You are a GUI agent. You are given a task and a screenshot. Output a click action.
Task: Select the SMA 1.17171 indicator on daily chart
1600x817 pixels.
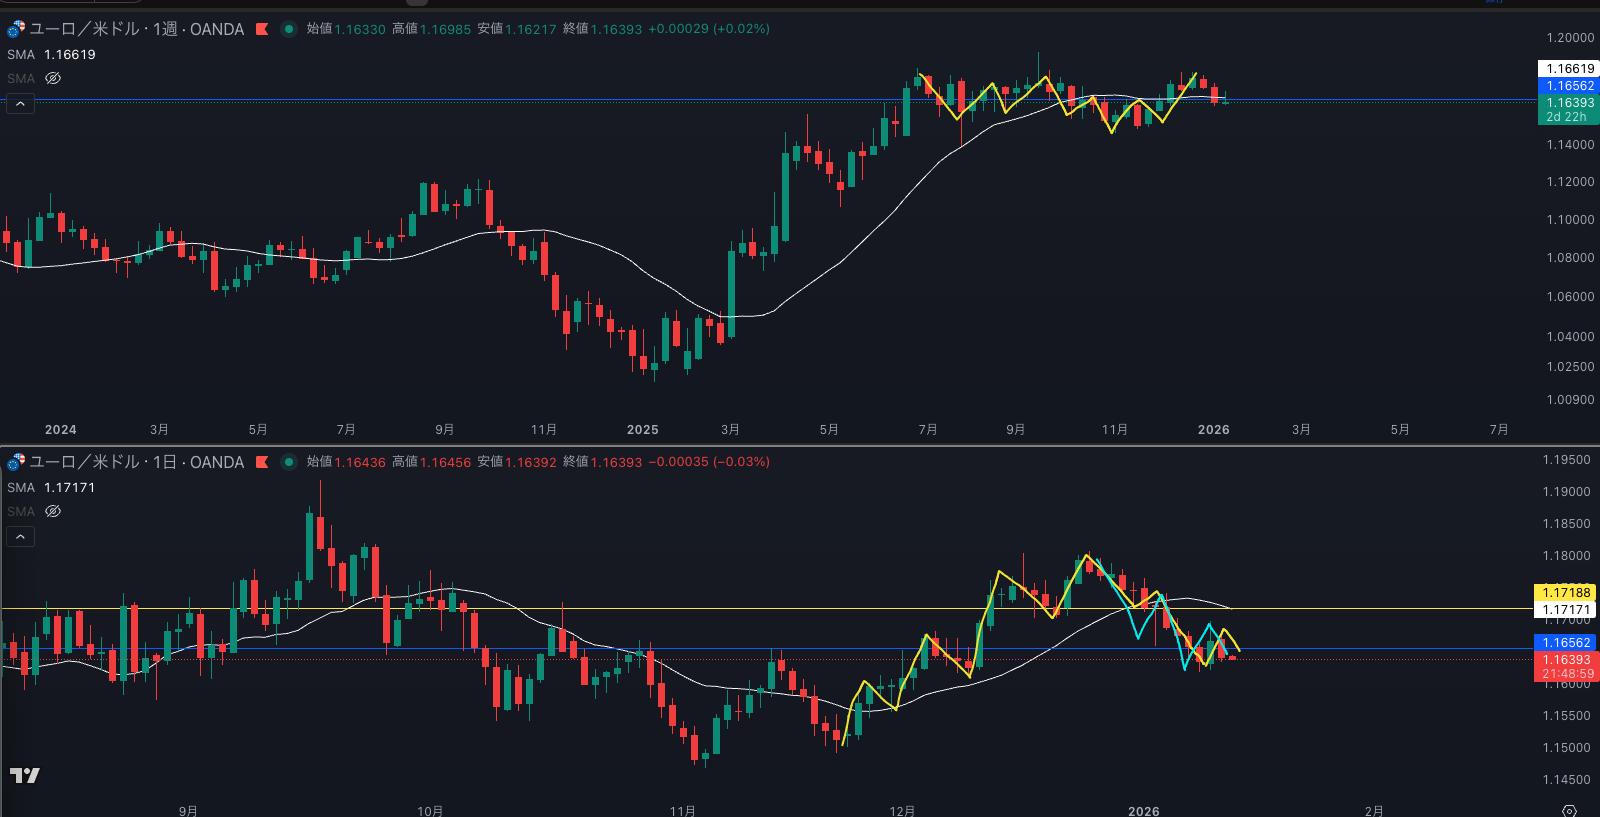[x=51, y=488]
